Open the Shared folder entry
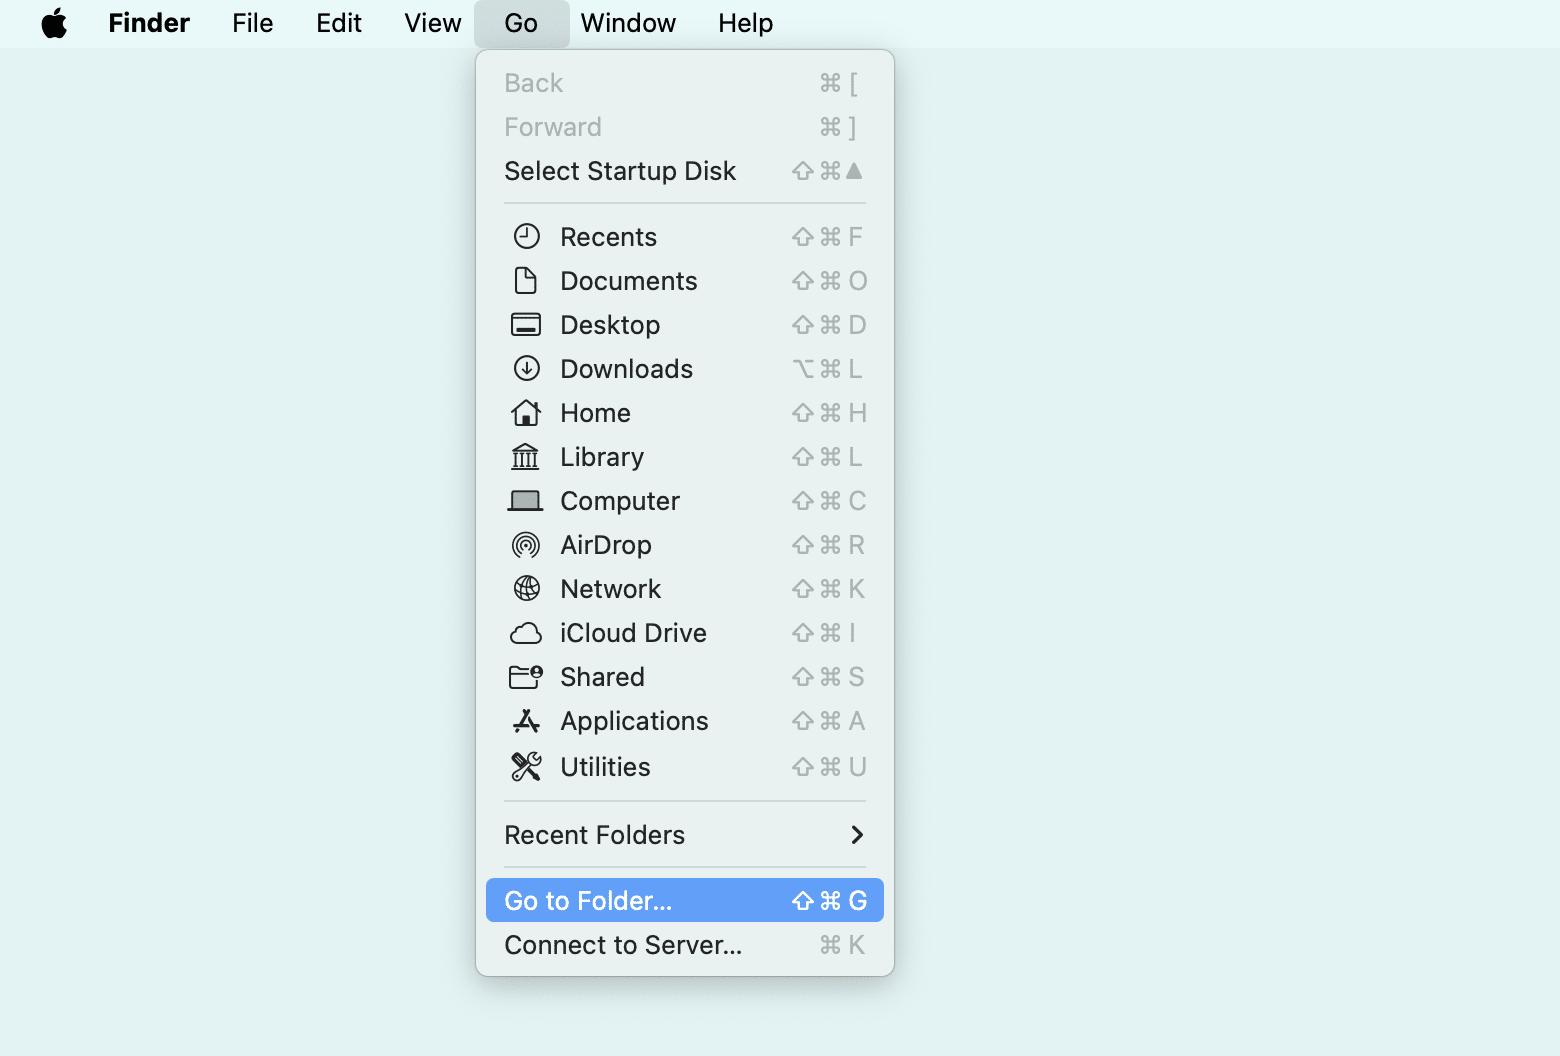 pos(602,676)
